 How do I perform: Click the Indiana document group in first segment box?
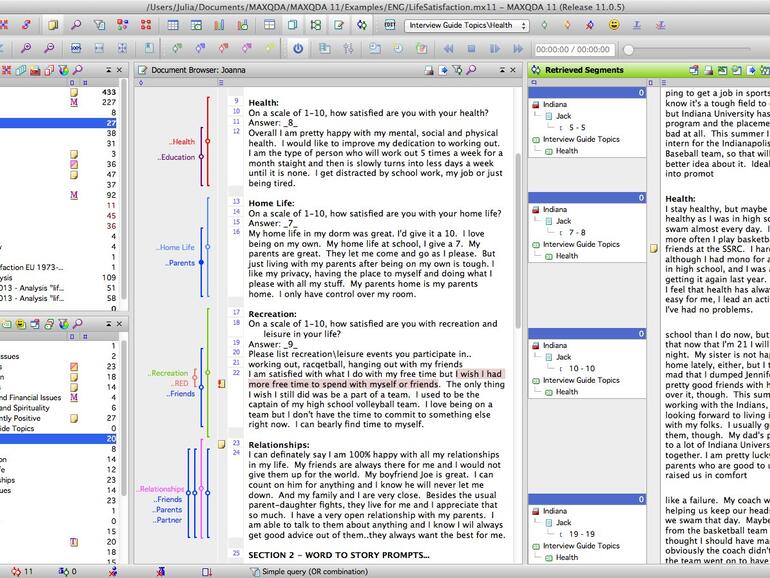pyautogui.click(x=554, y=104)
